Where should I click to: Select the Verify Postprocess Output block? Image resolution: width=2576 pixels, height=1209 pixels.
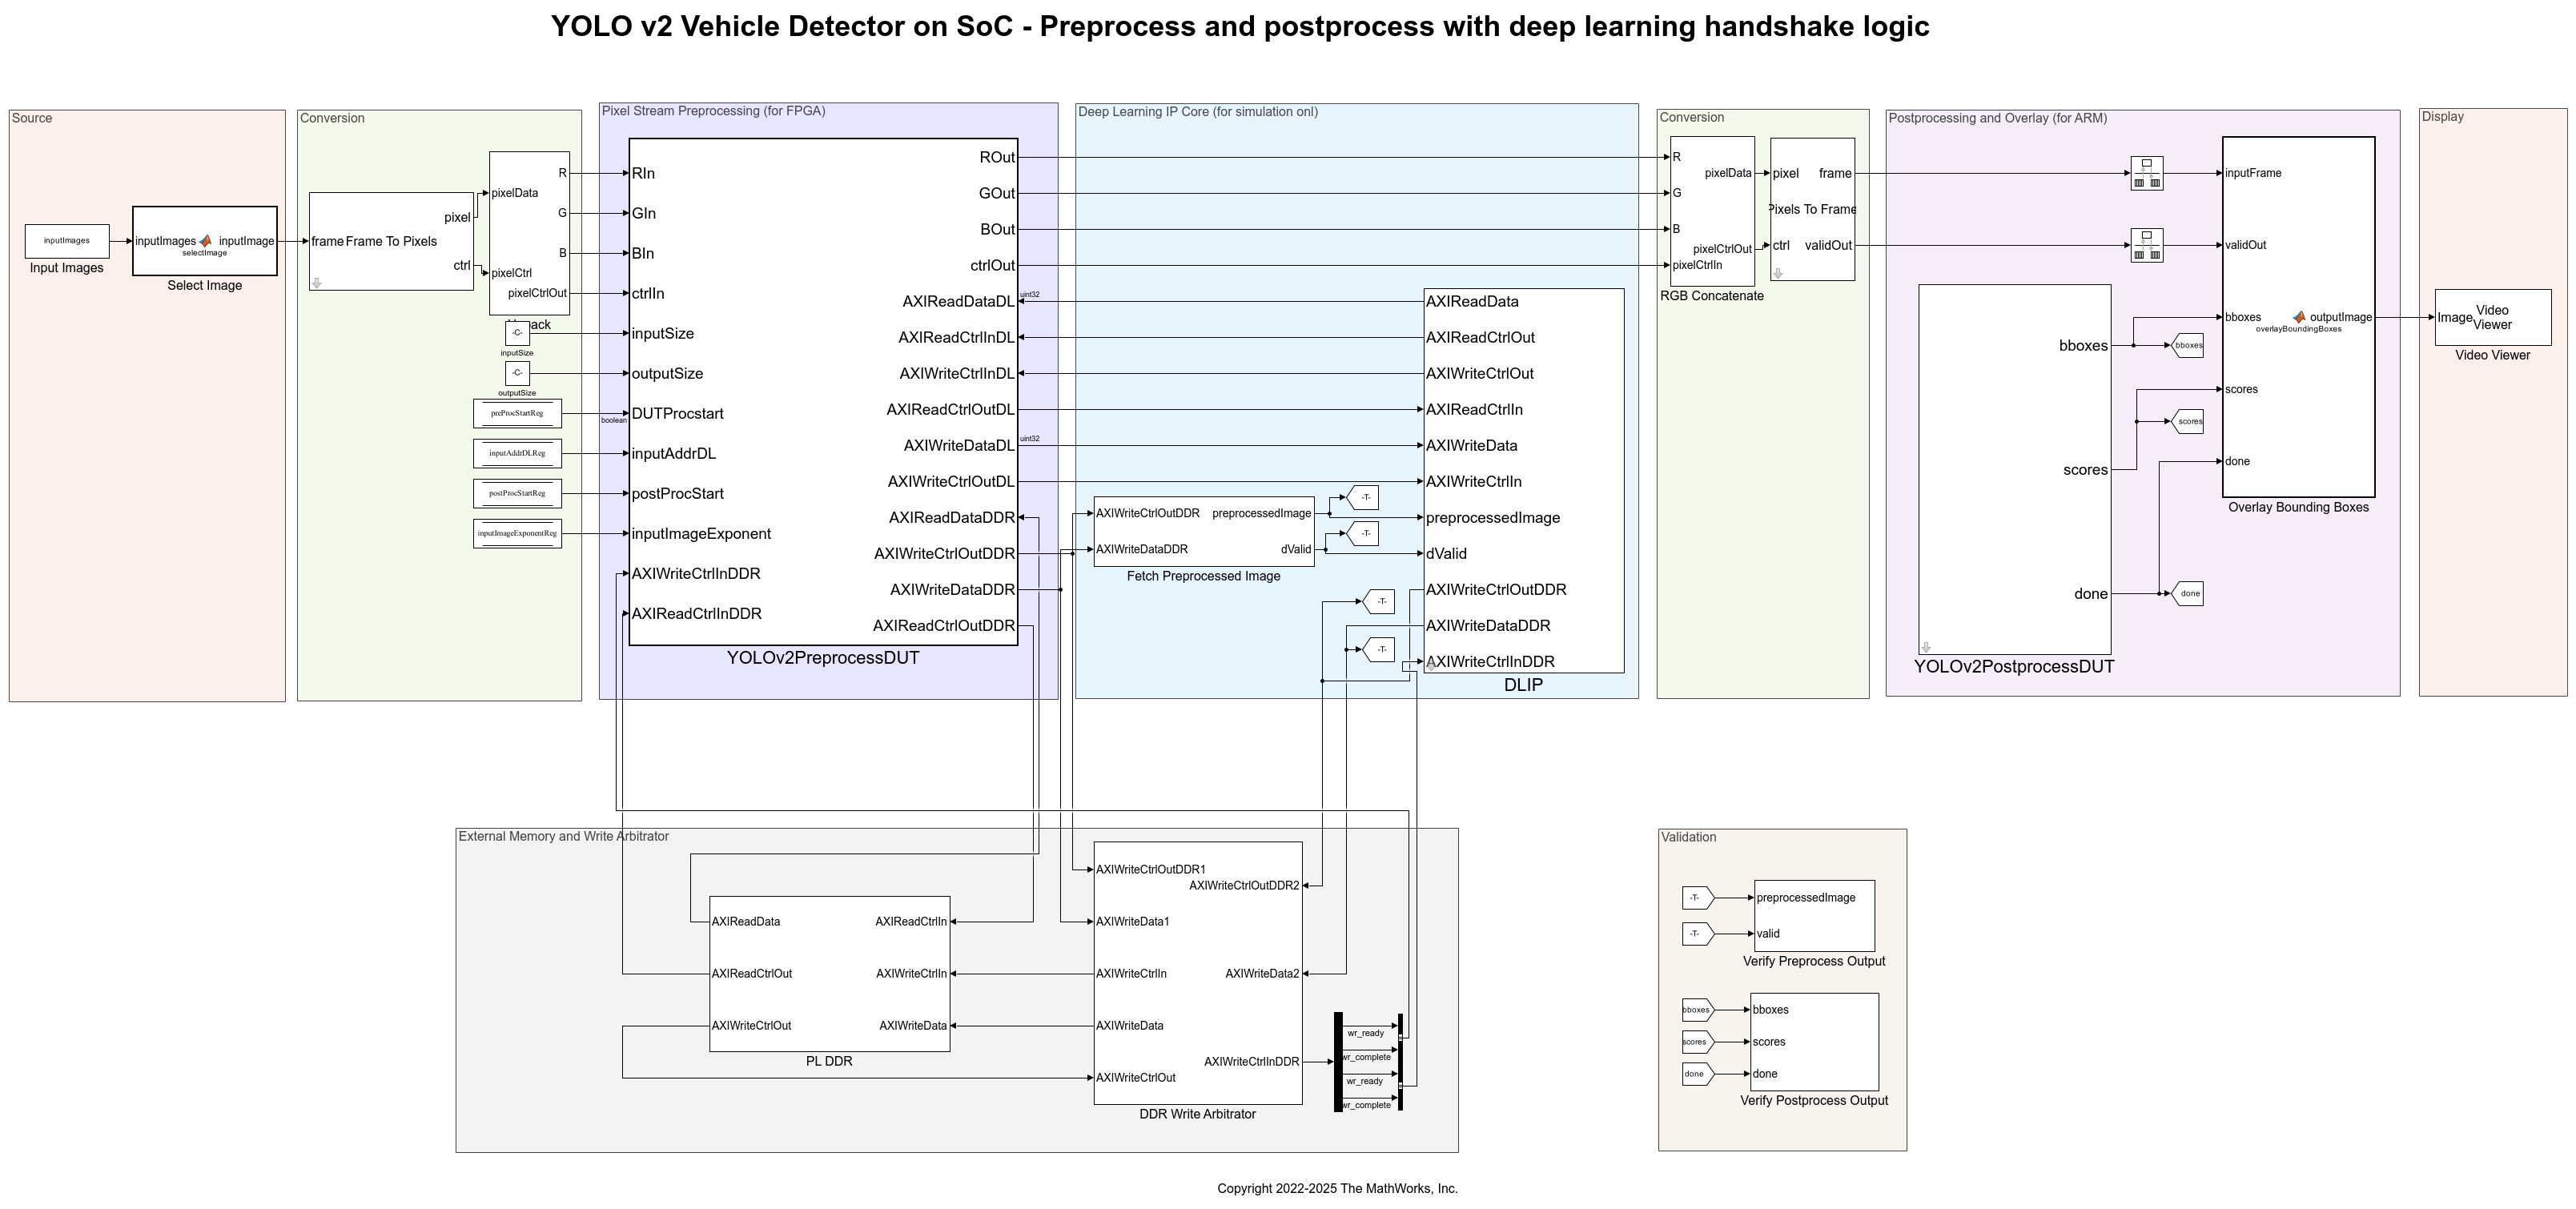[x=1814, y=1041]
